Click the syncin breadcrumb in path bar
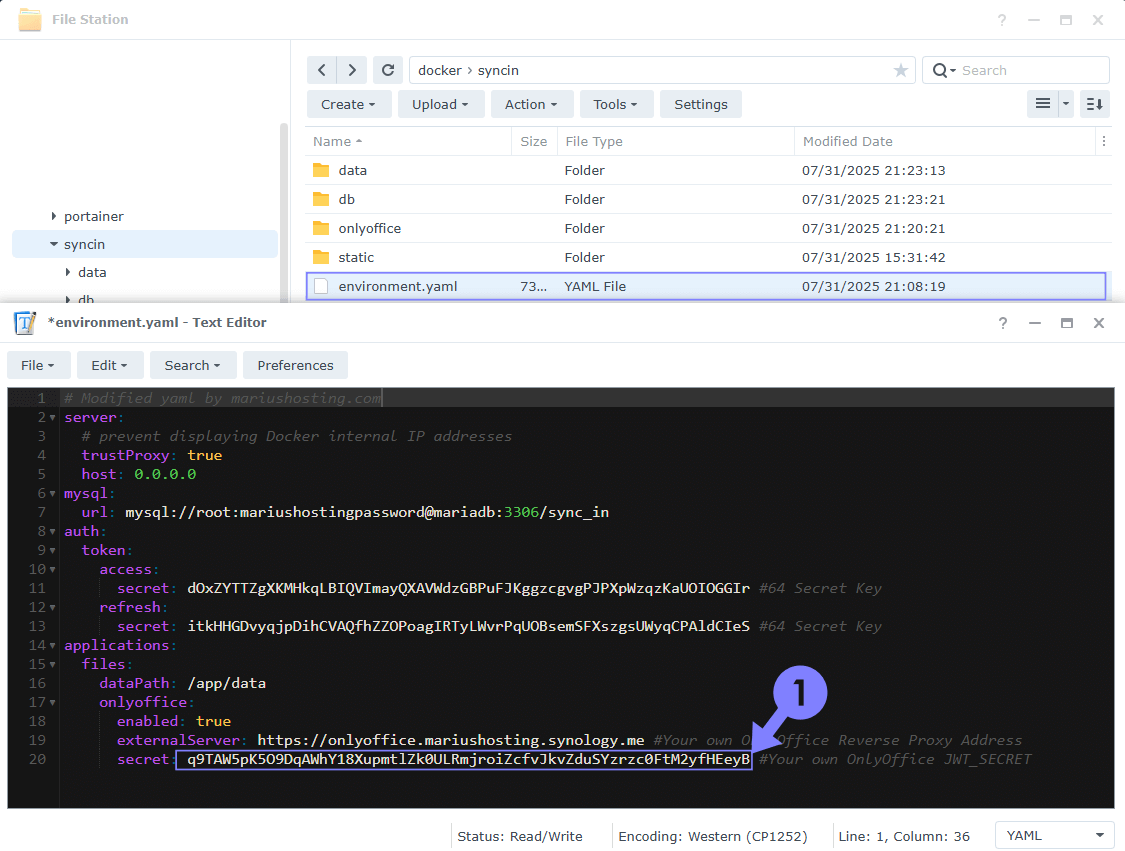Viewport: 1125px width, 851px height. [x=498, y=70]
